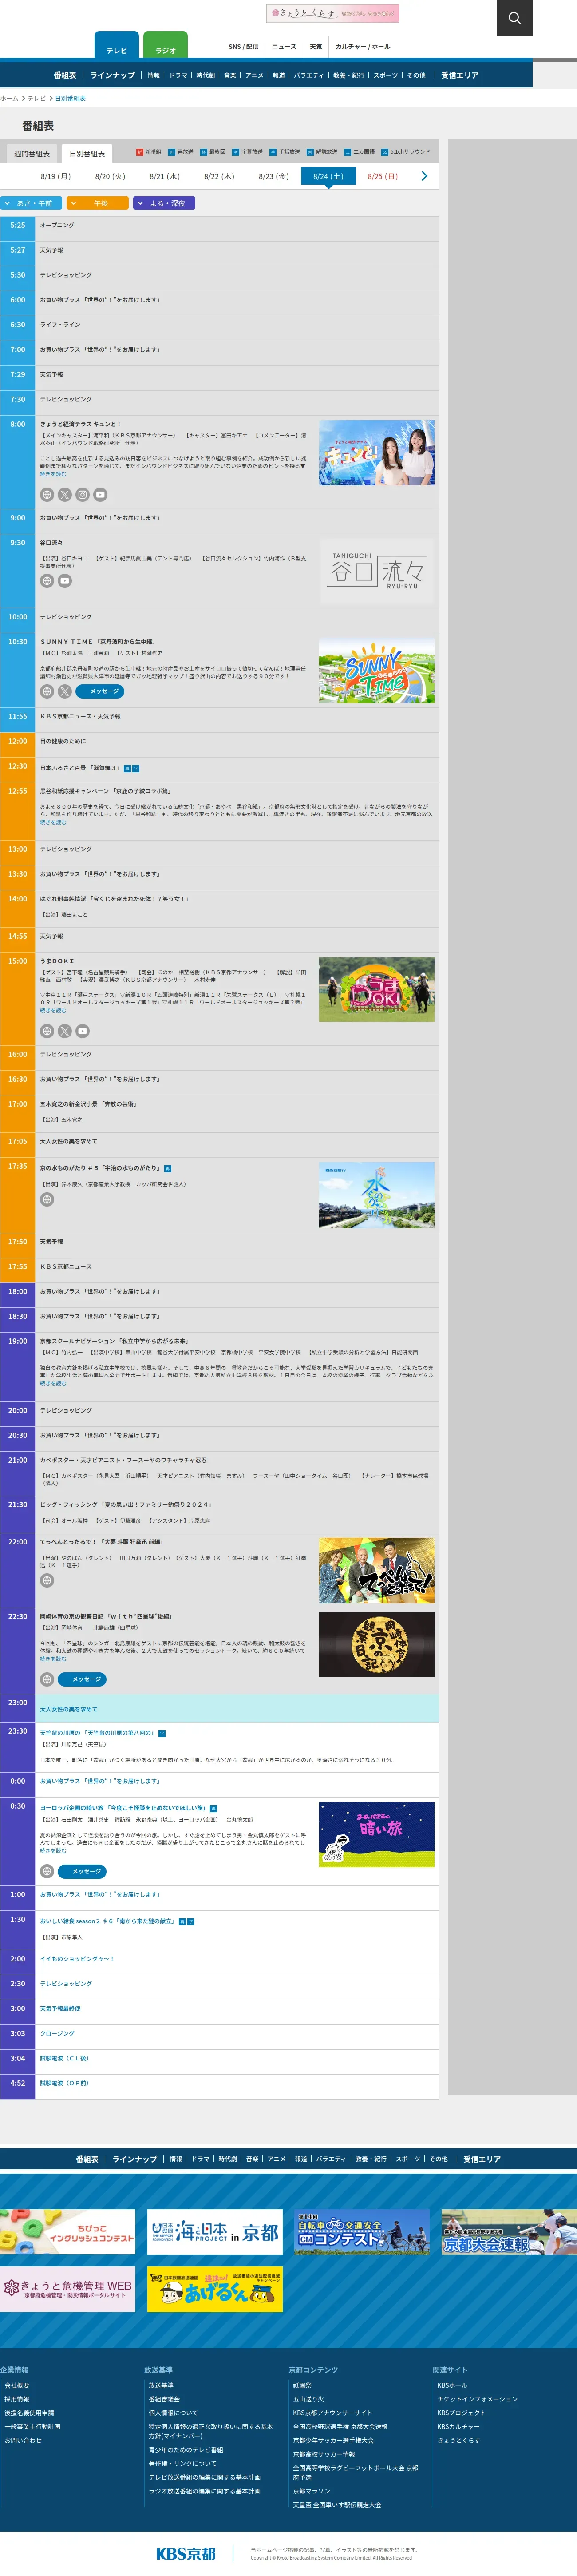Click the website globe icon under 谷口流々
This screenshot has height=2576, width=577.
[47, 581]
